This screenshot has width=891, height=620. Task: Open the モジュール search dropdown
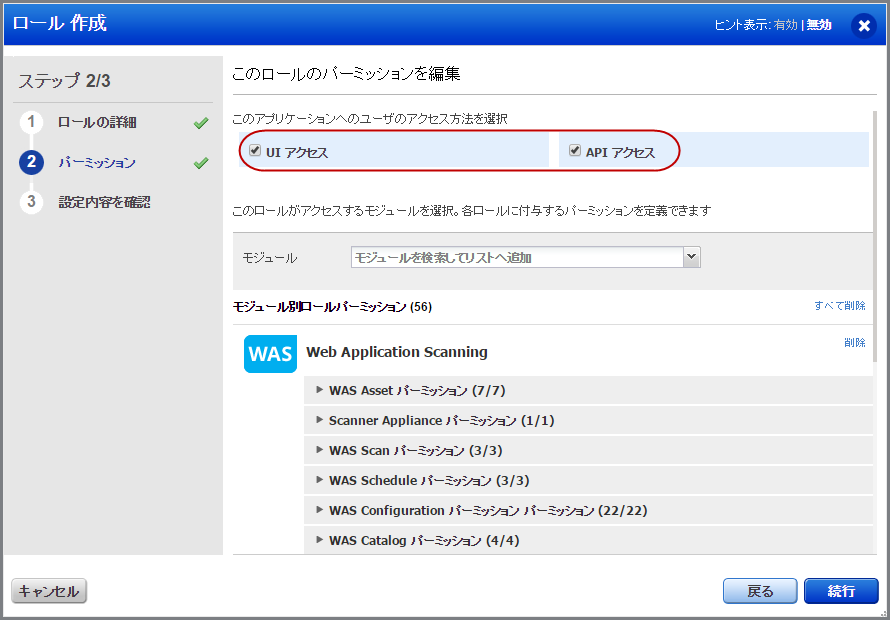[x=692, y=257]
